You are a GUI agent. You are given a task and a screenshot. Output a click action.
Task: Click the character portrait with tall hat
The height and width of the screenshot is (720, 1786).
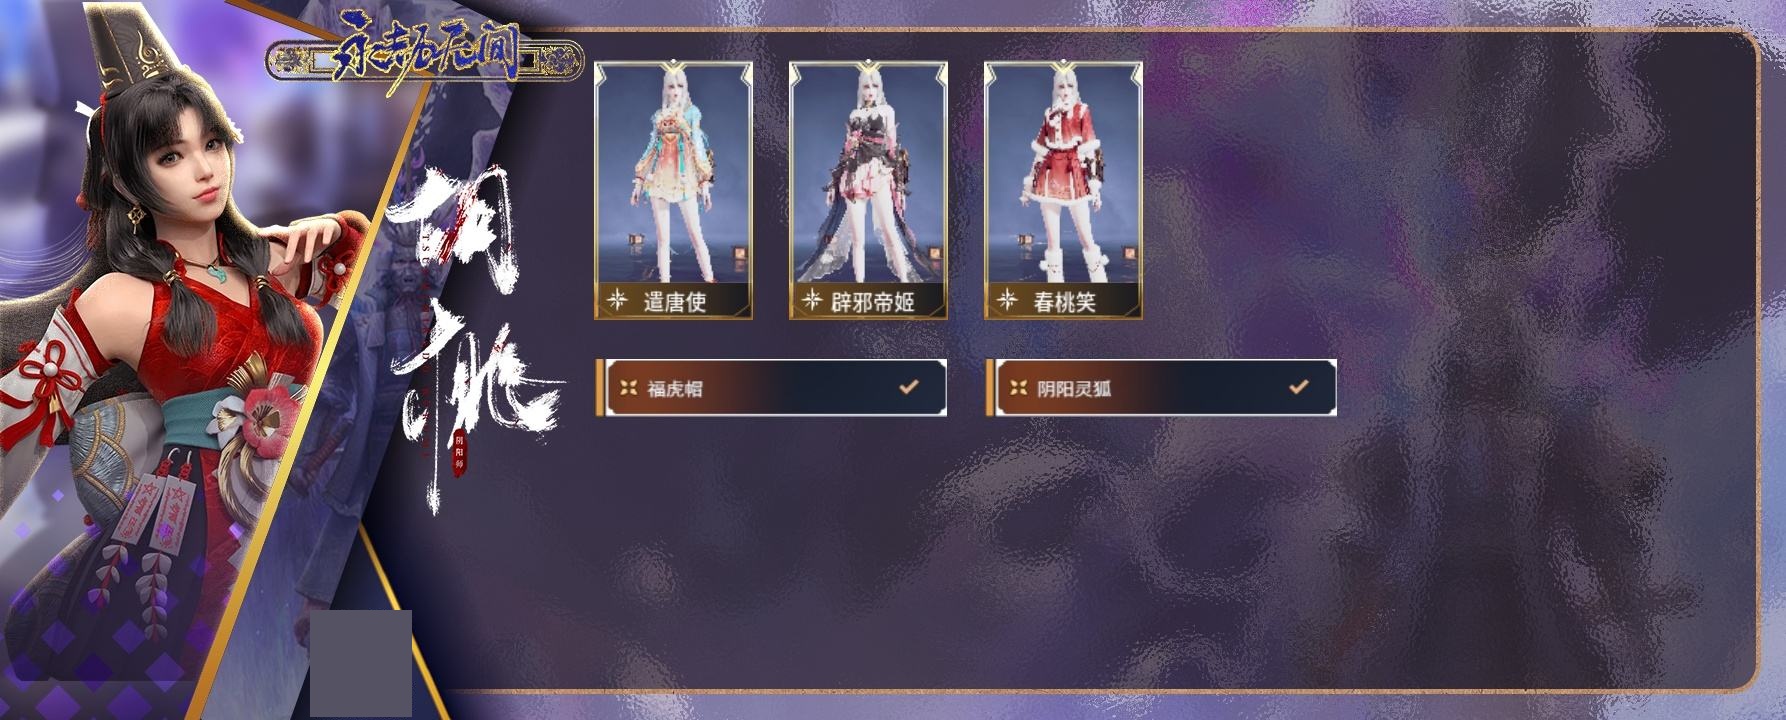click(x=180, y=360)
